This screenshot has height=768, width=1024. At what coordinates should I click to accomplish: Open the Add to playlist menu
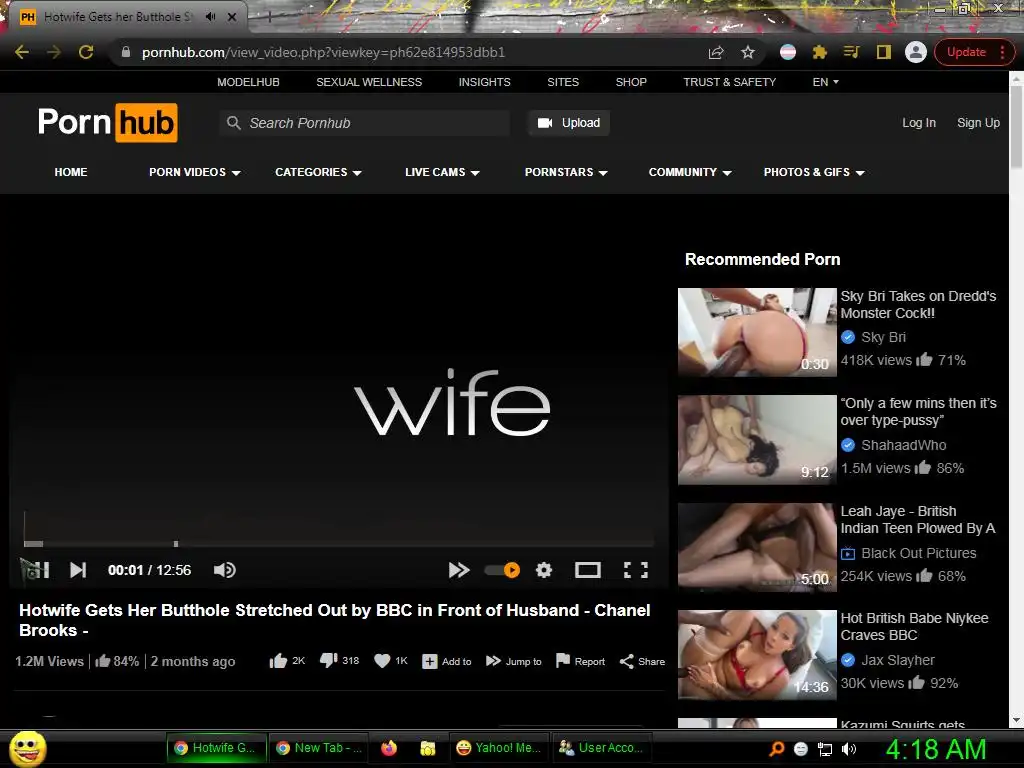(x=447, y=662)
